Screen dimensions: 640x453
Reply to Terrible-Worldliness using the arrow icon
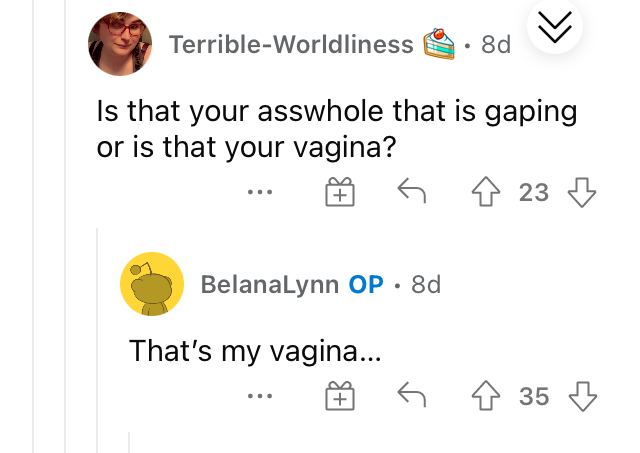click(412, 190)
